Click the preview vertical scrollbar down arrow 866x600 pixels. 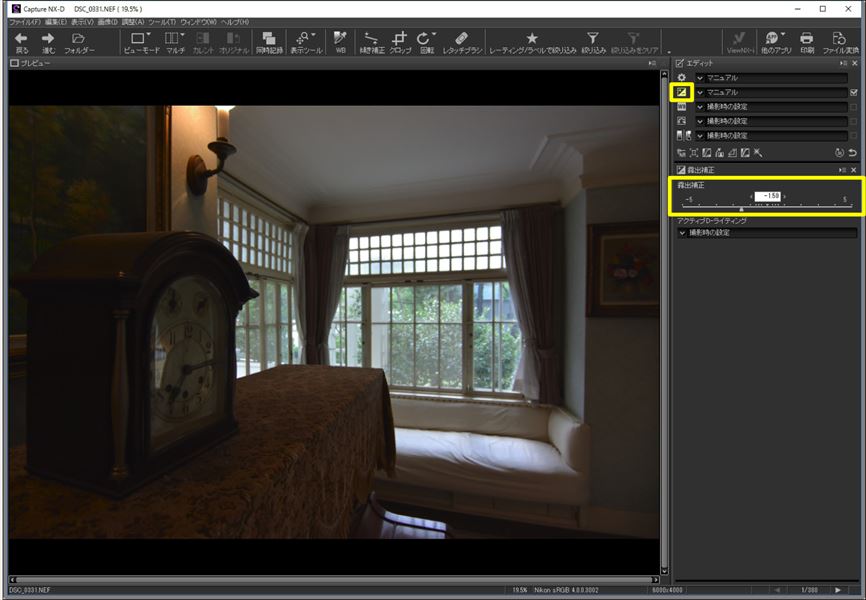pyautogui.click(x=664, y=571)
